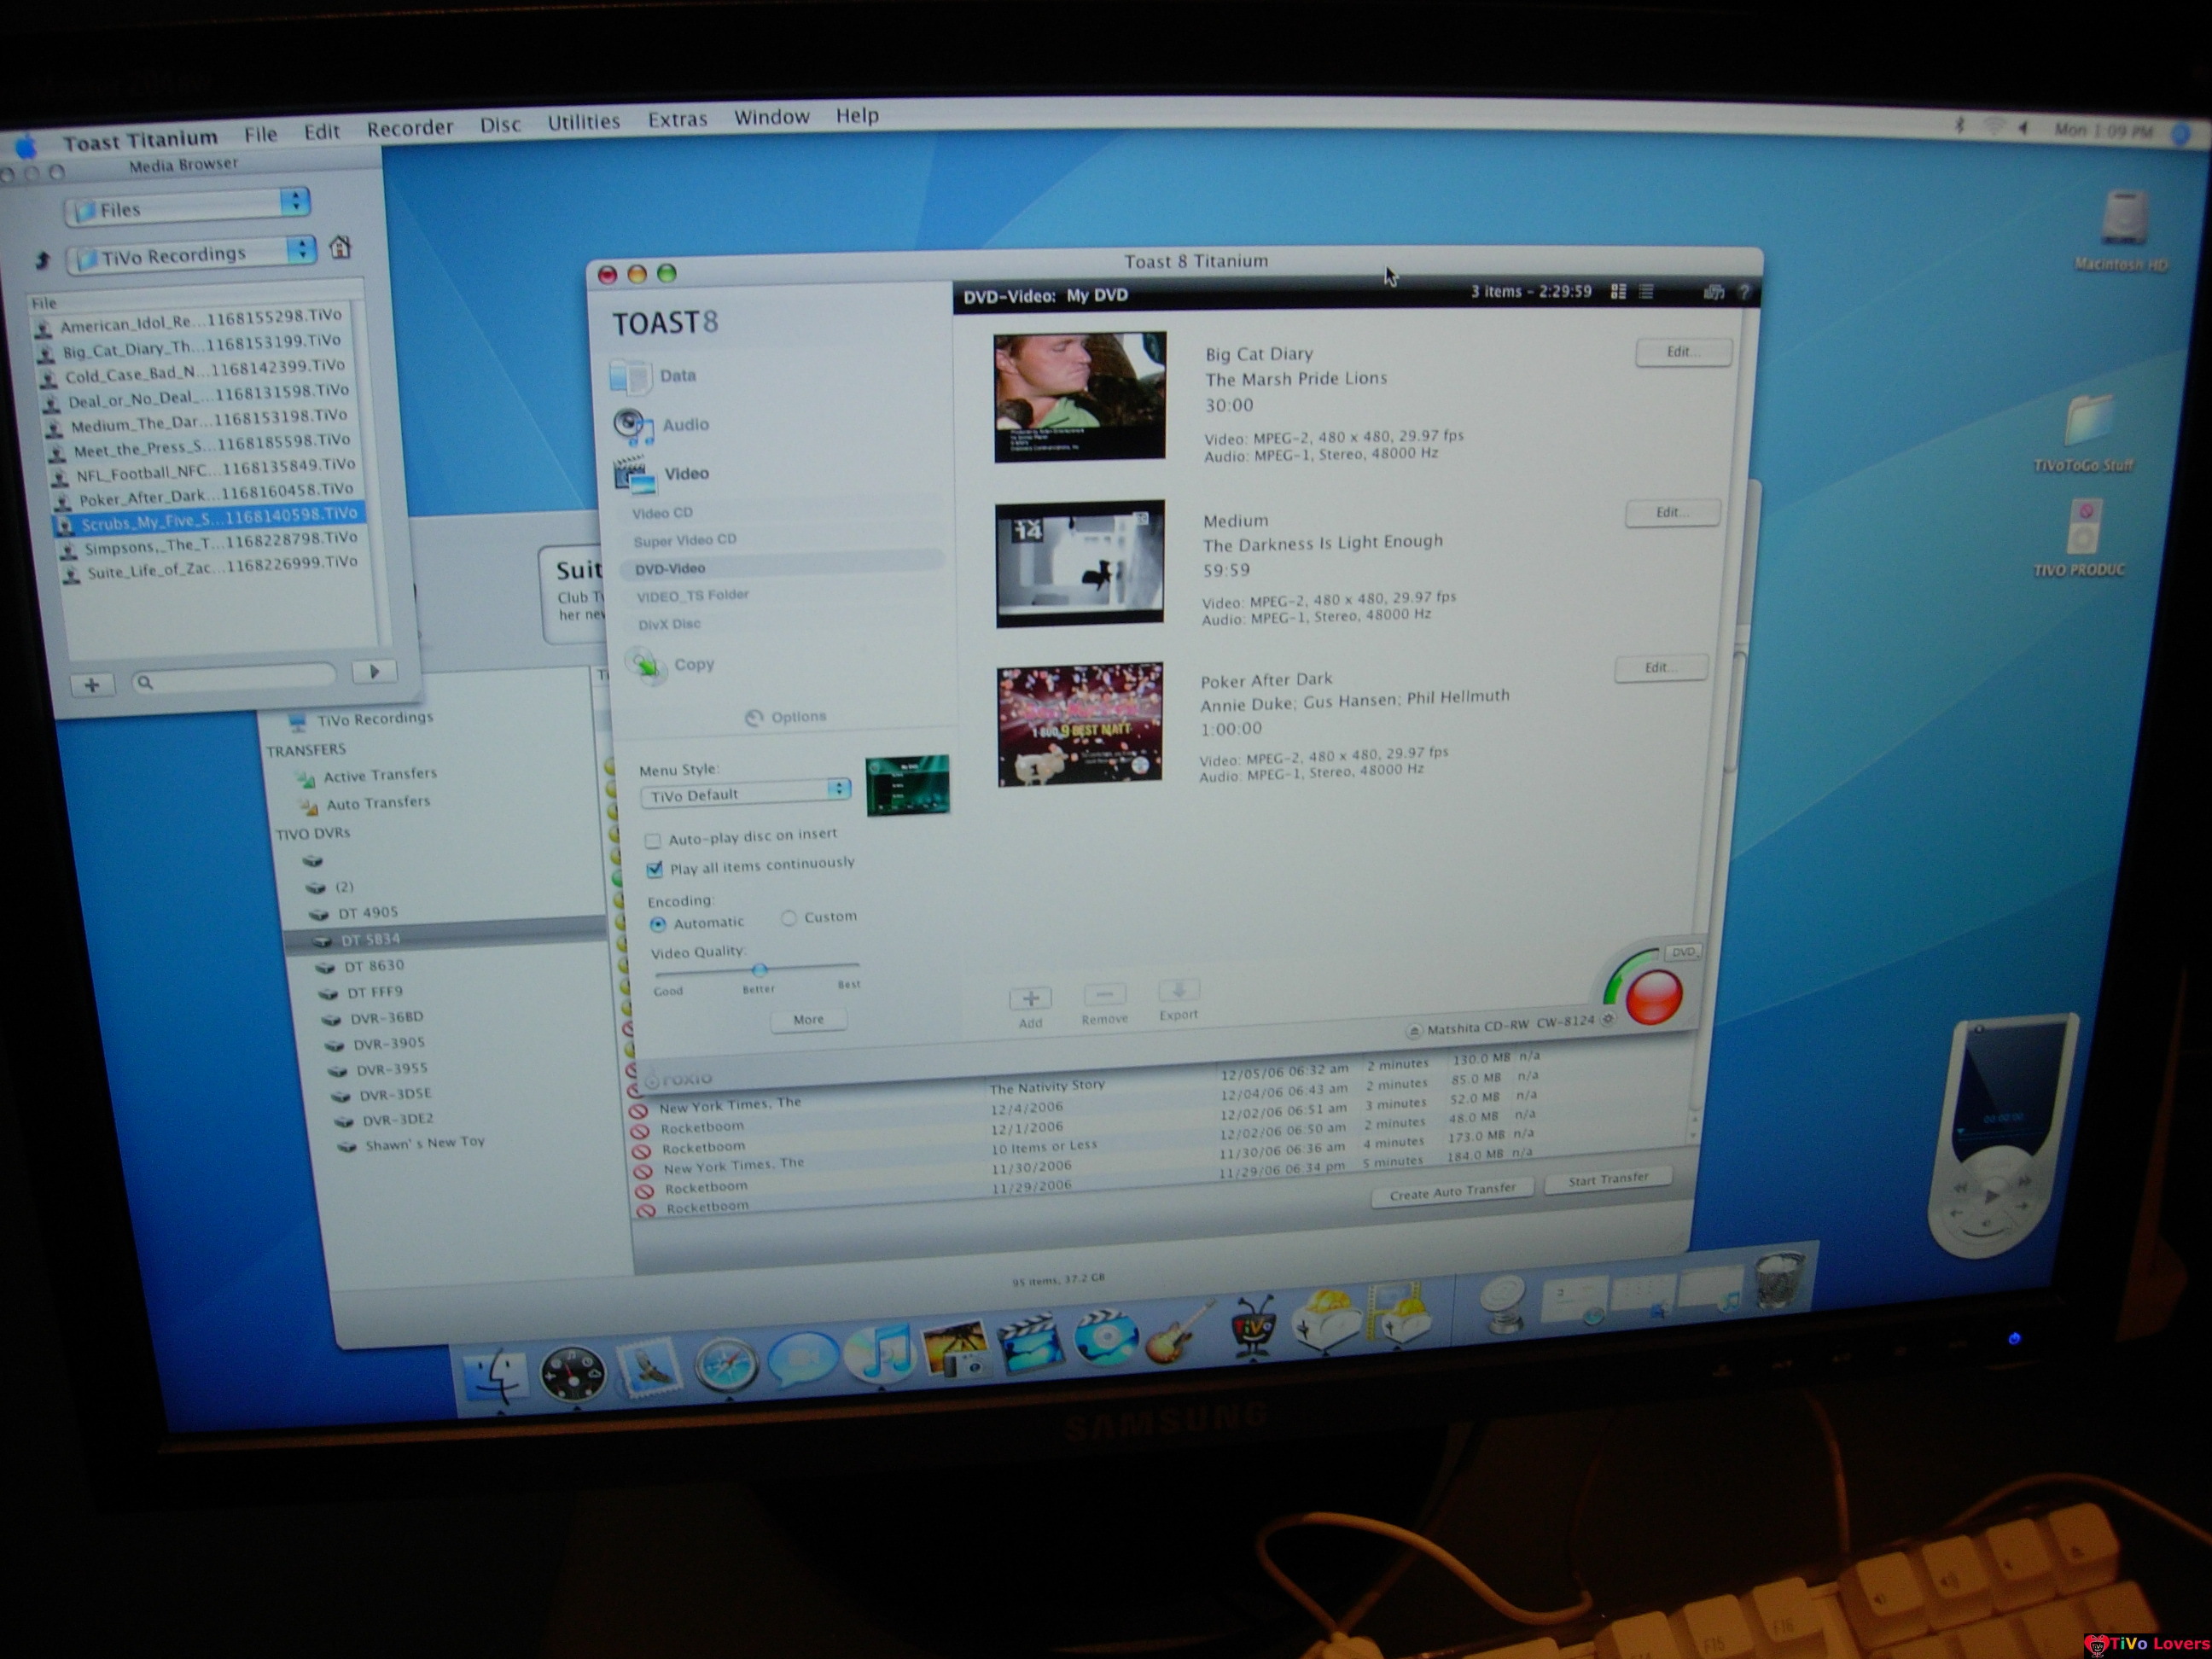
Task: Open the Menu Style TiVo Default dropdown
Action: [746, 794]
